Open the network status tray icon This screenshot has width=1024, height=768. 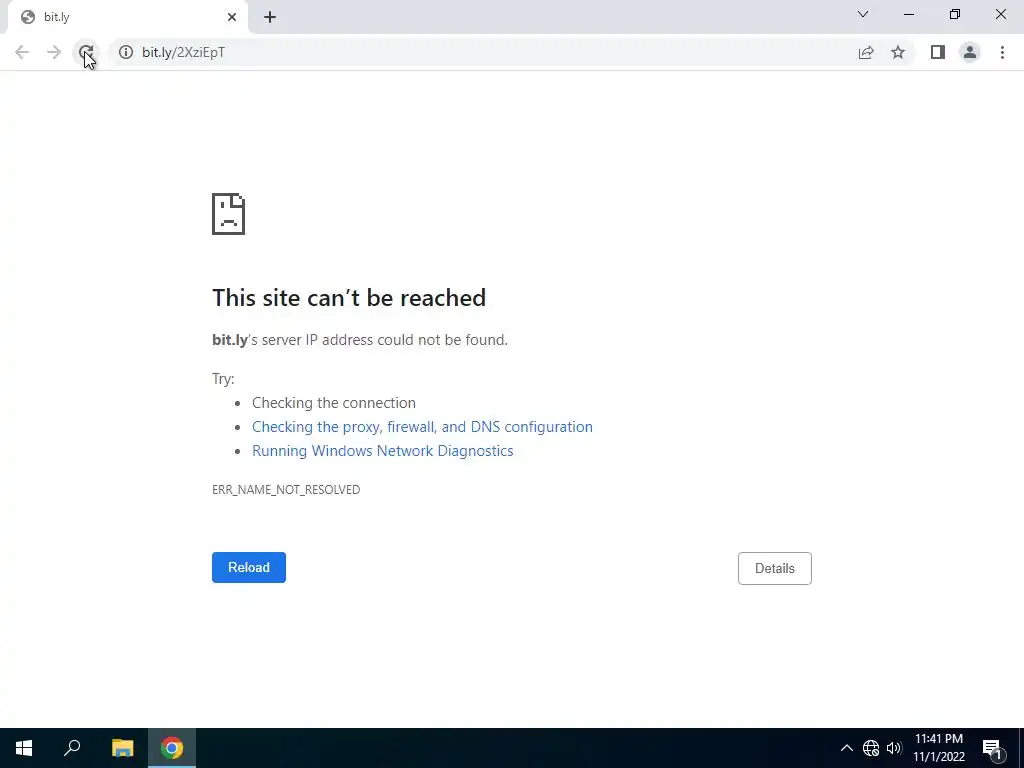click(871, 748)
